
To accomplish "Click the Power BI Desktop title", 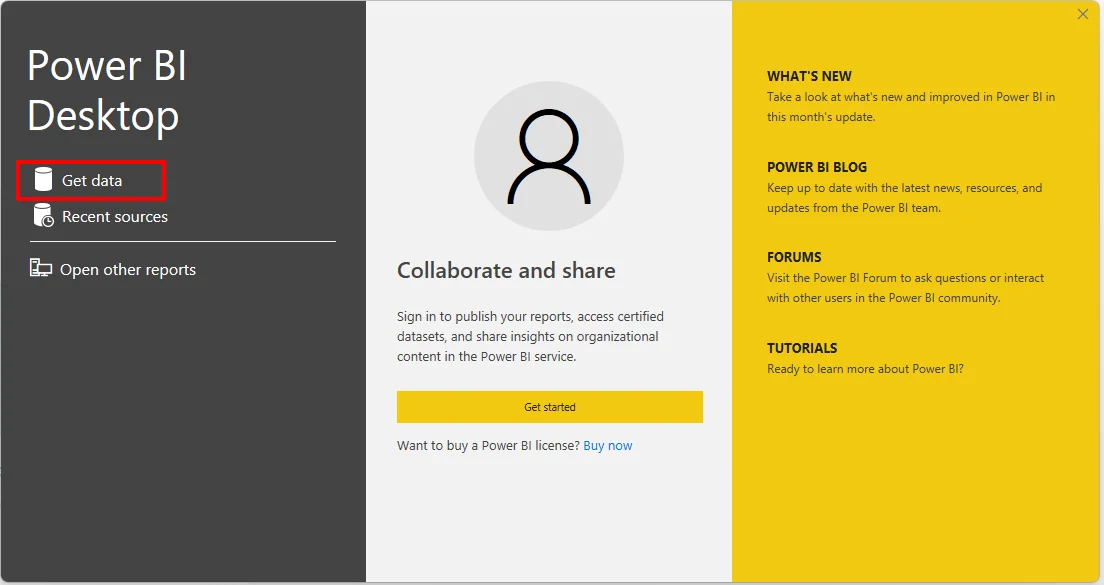I will (107, 90).
